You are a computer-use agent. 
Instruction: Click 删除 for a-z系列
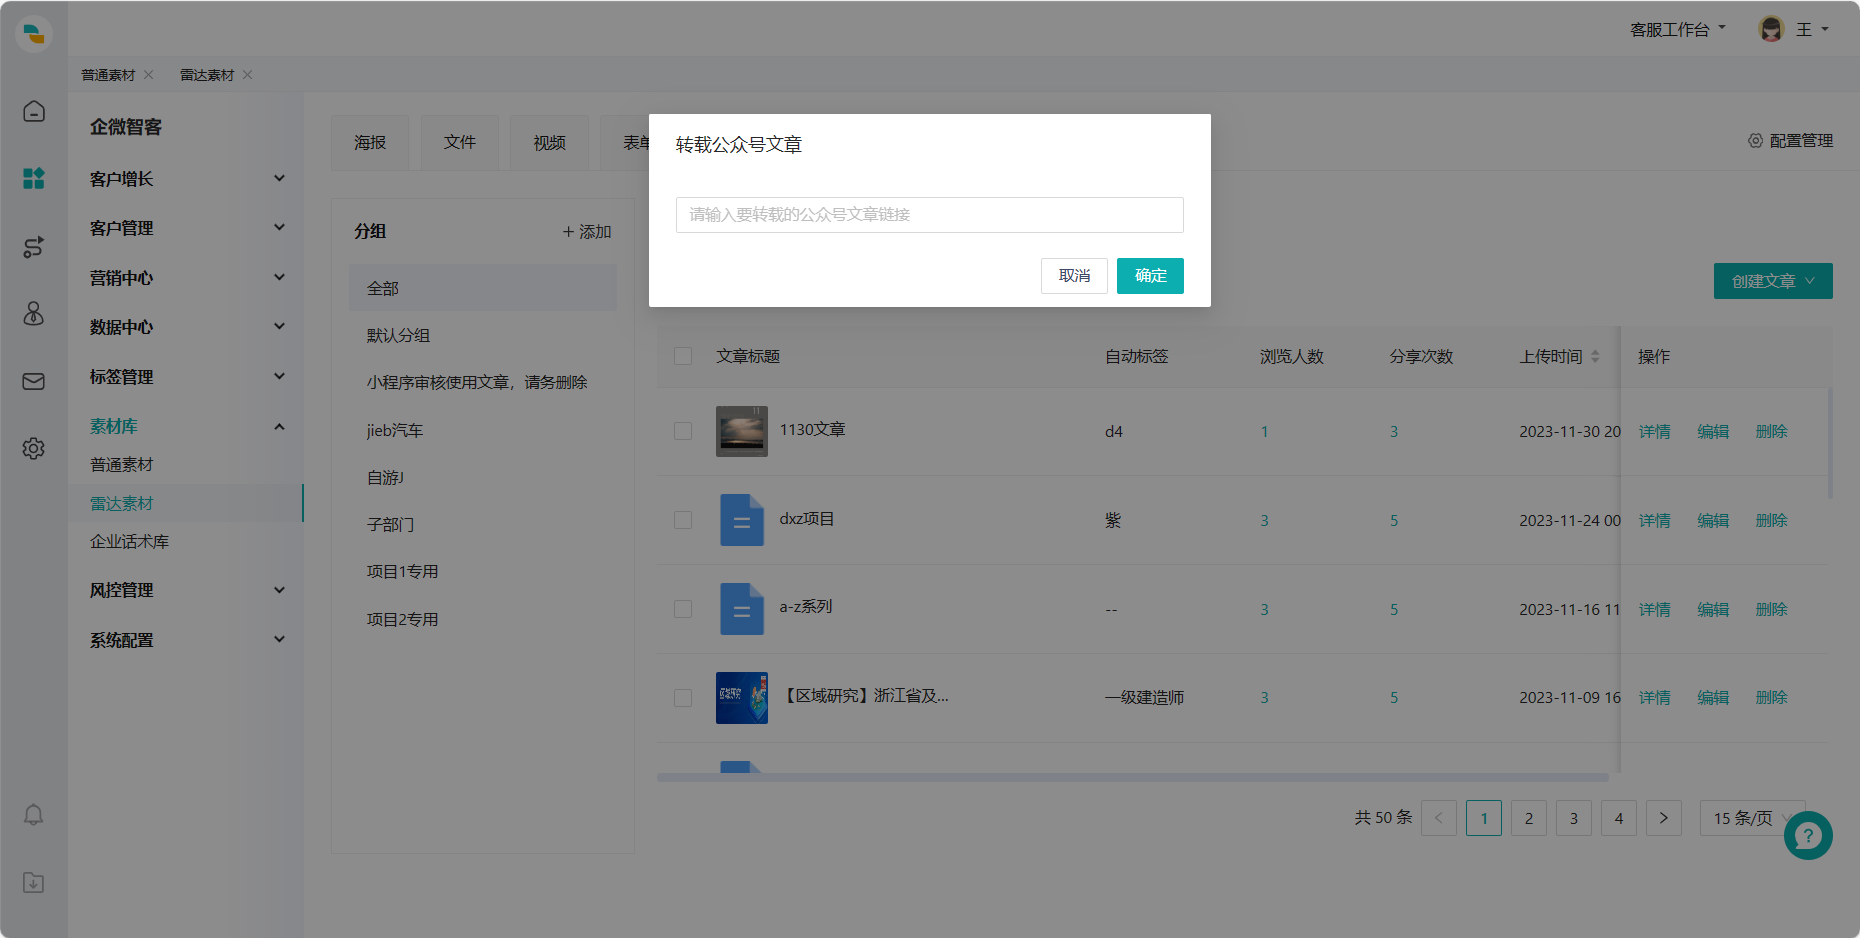coord(1772,609)
